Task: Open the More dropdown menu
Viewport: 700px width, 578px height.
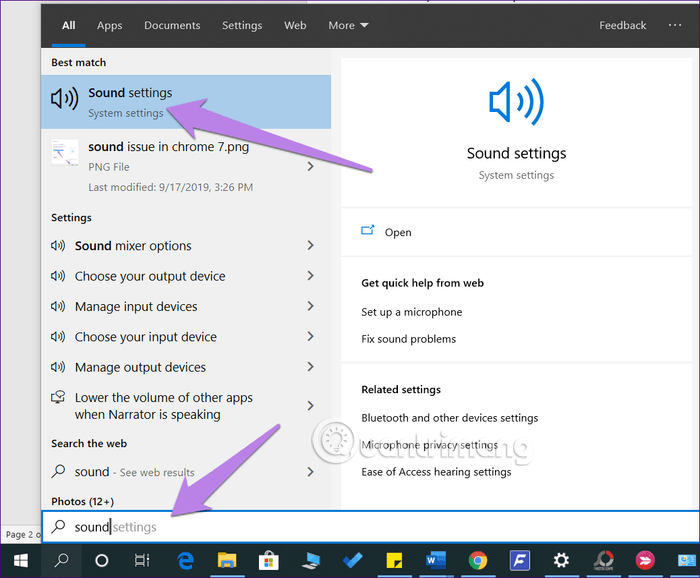Action: coord(348,25)
